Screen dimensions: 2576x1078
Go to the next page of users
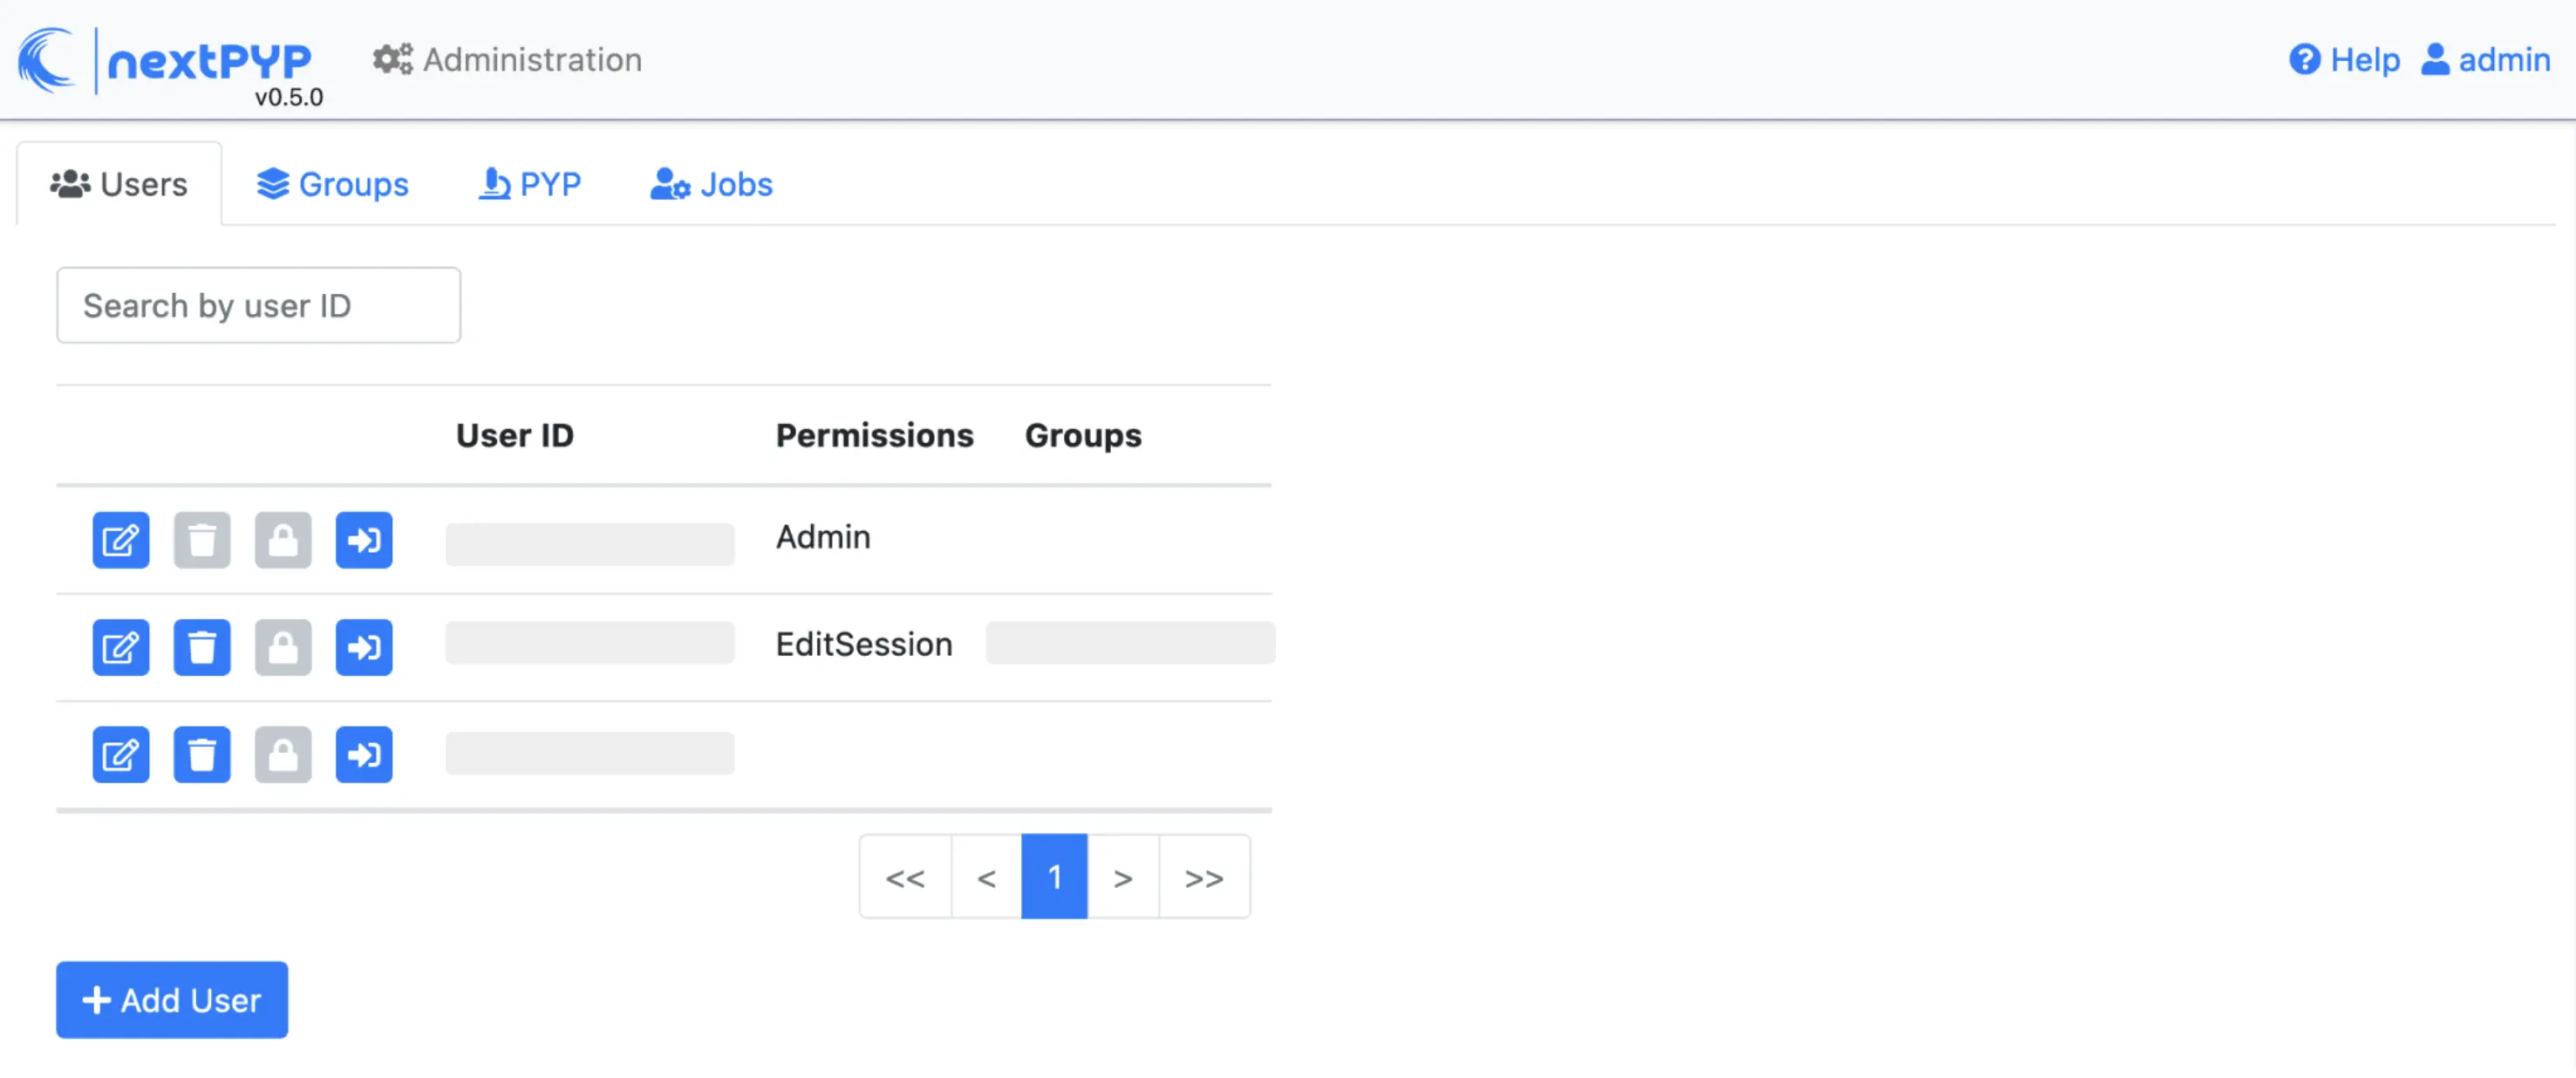click(1122, 877)
